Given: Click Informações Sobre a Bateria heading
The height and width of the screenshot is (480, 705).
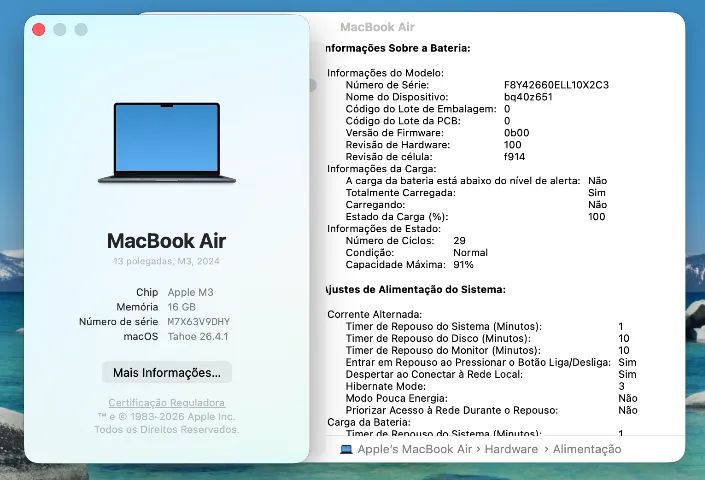Looking at the screenshot, I should [x=398, y=48].
